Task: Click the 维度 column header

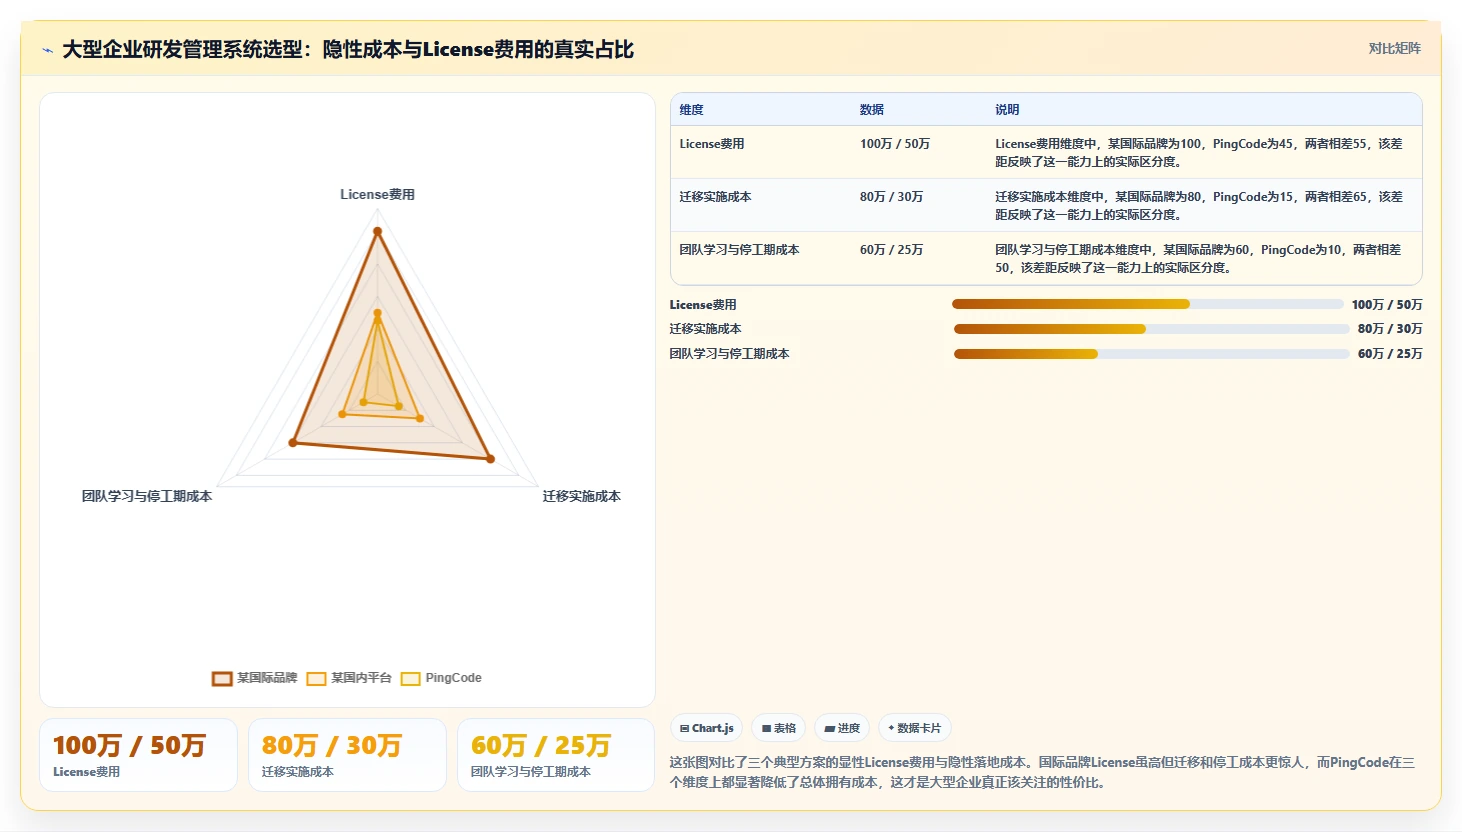Action: 692,110
